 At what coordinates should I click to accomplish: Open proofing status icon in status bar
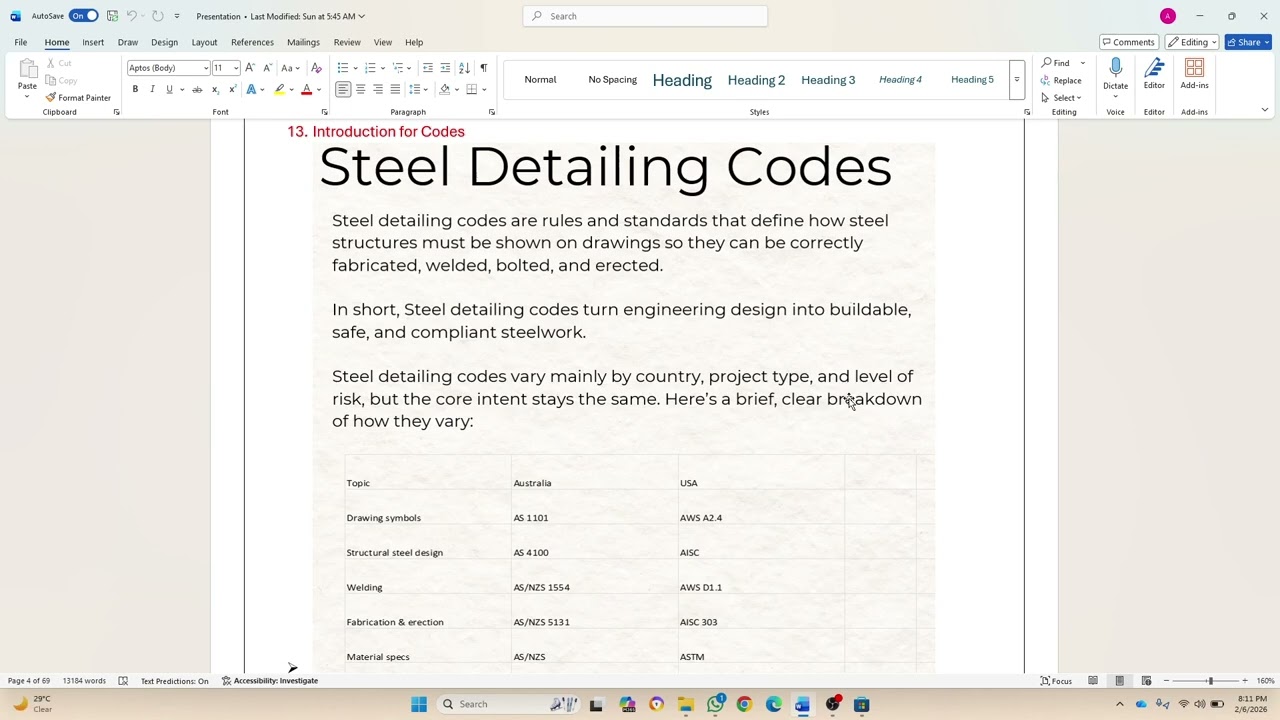(123, 681)
